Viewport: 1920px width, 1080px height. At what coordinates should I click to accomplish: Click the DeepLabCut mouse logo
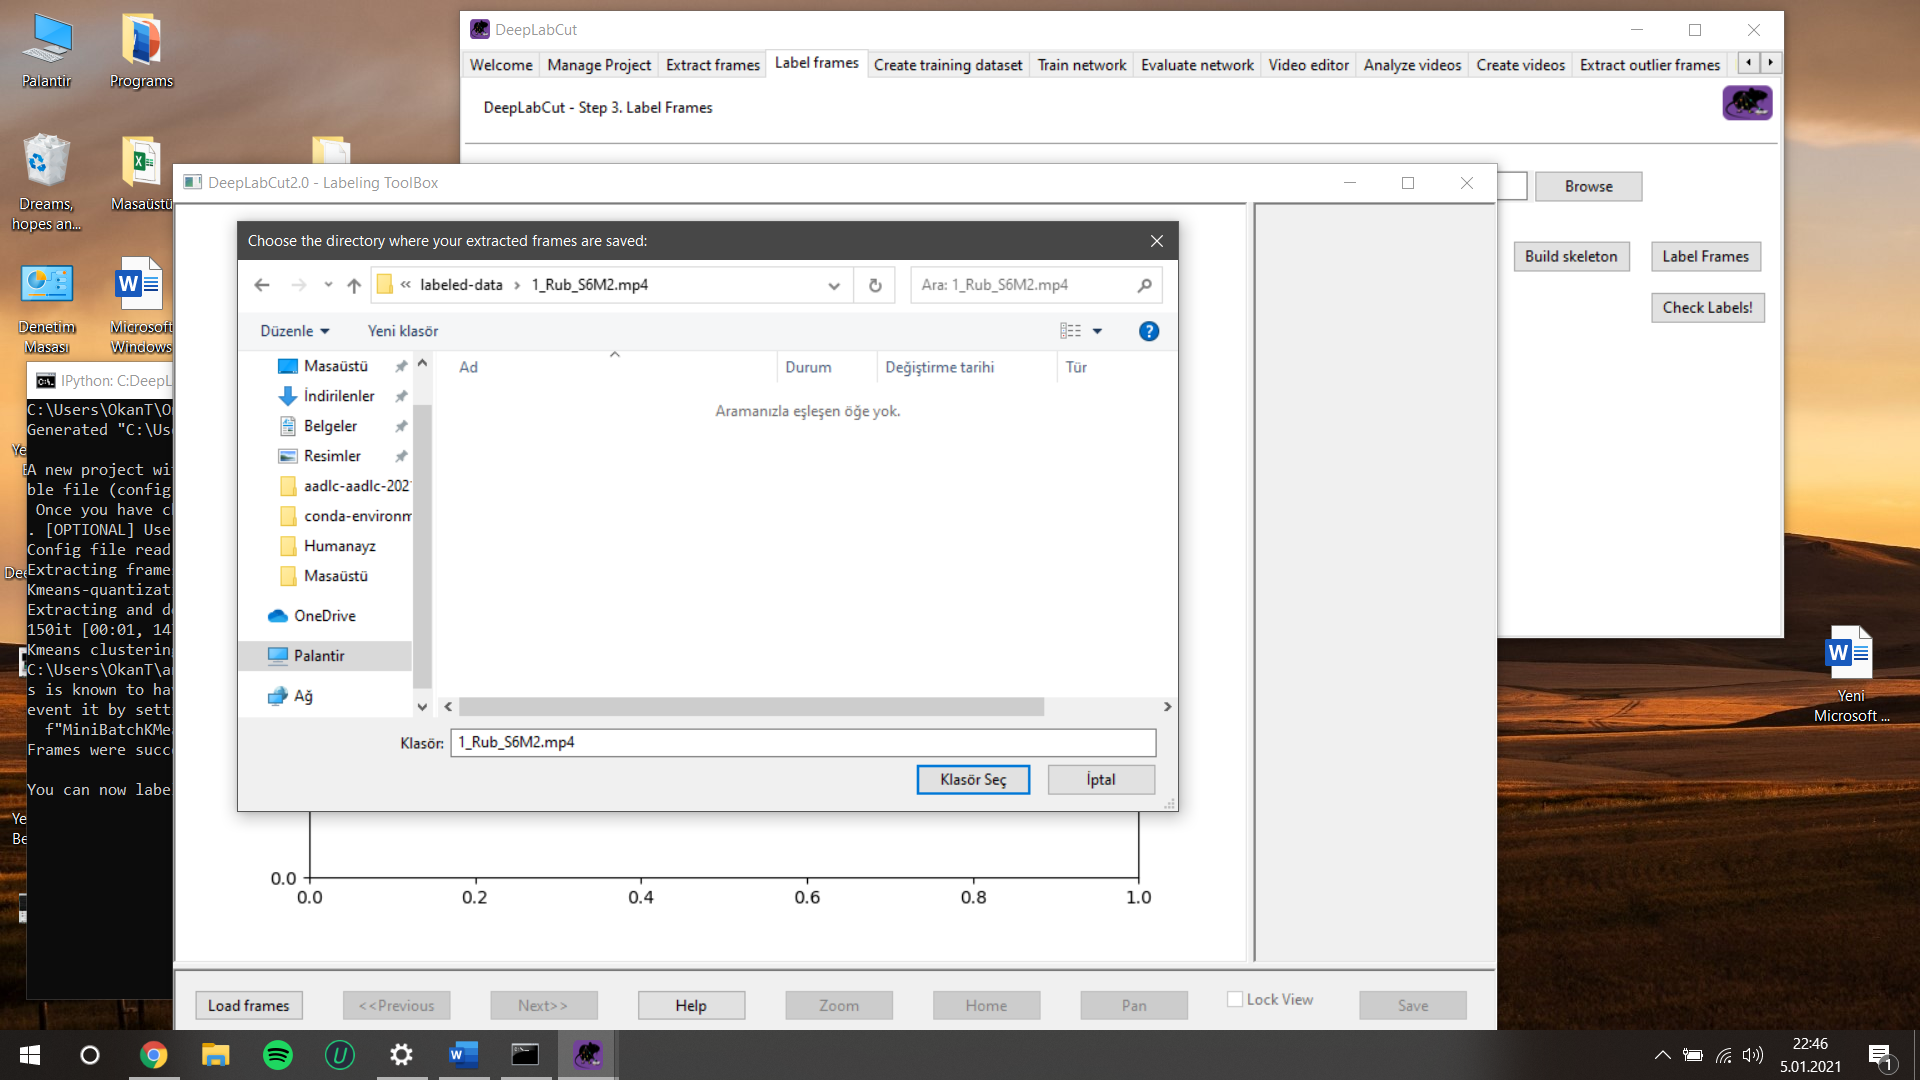(1746, 102)
